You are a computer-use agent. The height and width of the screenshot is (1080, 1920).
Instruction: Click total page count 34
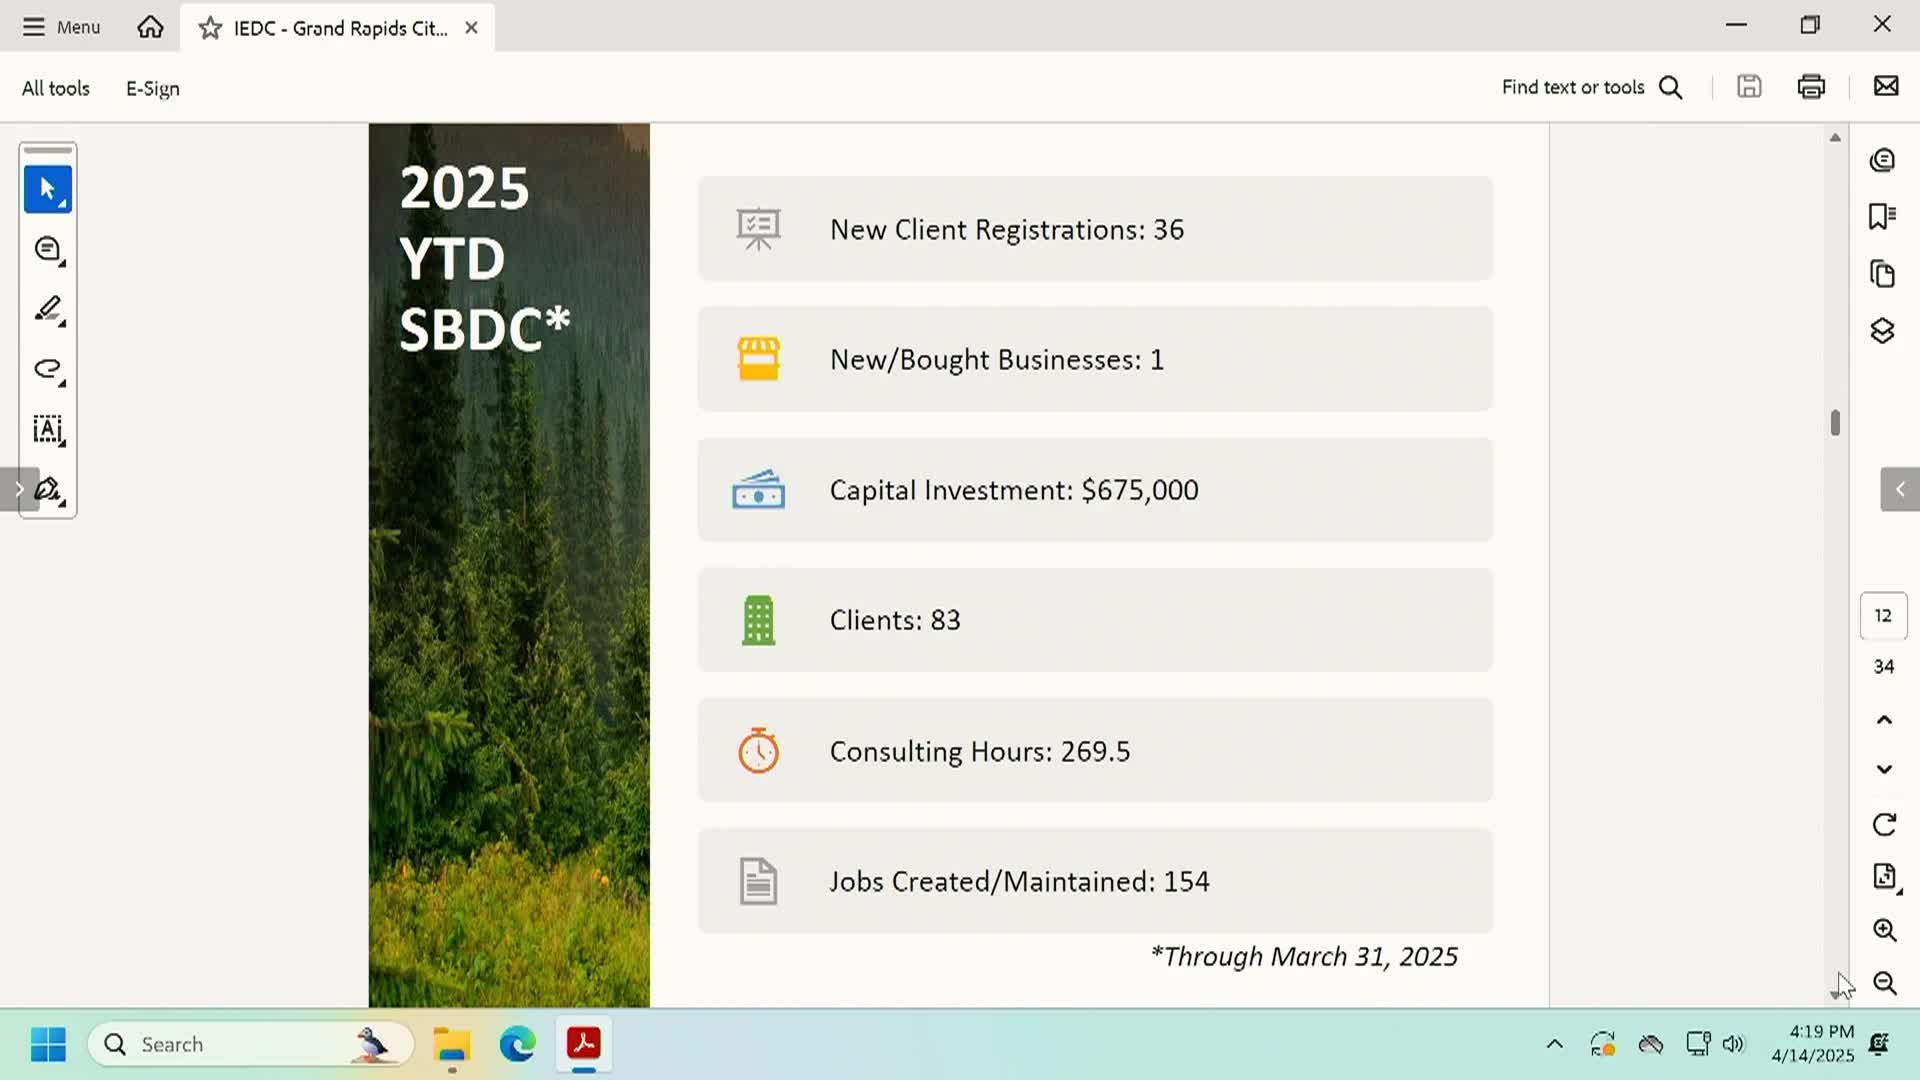[1883, 667]
